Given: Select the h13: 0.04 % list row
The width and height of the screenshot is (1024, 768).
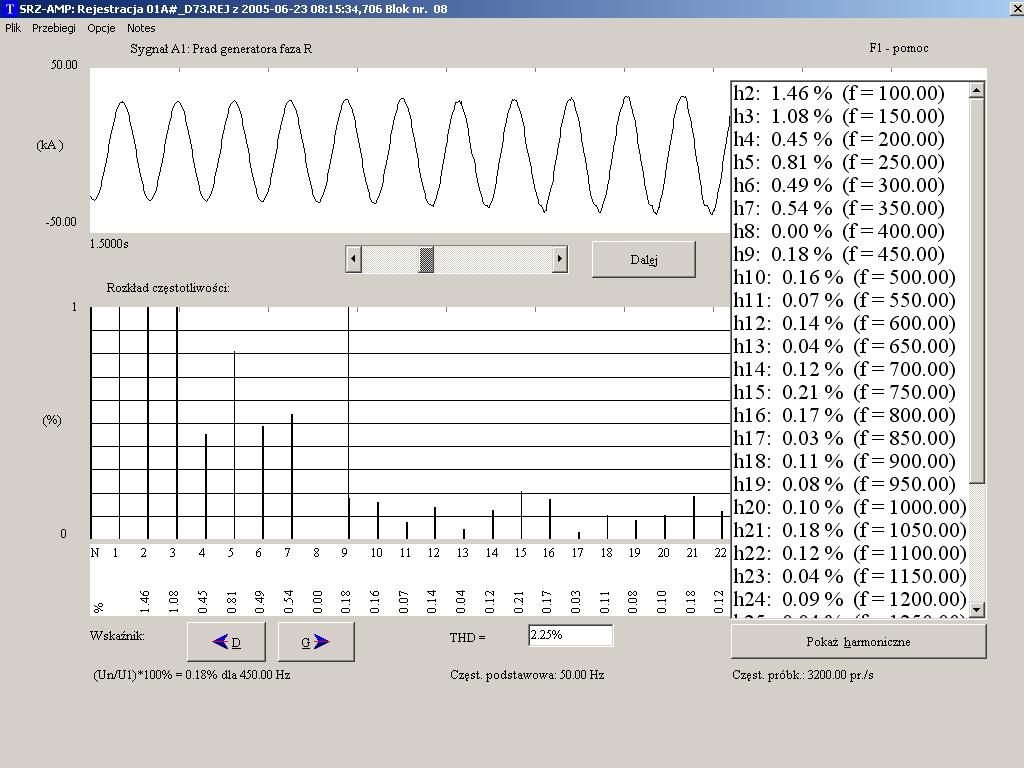Looking at the screenshot, I should 850,346.
